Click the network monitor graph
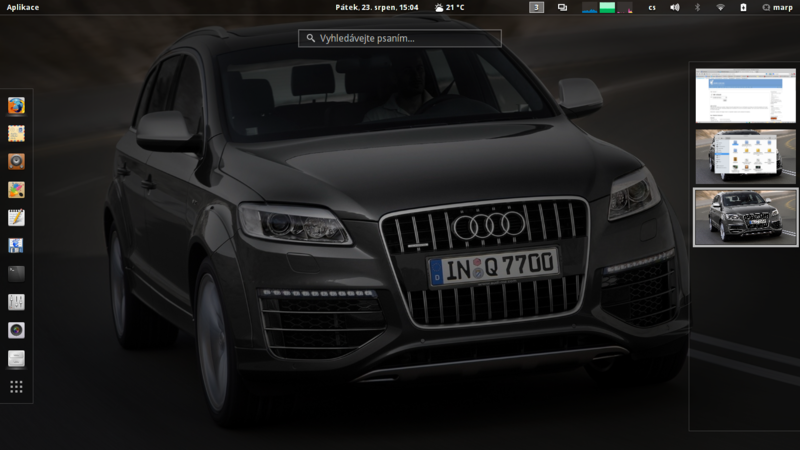This screenshot has width=800, height=450. coord(625,7)
